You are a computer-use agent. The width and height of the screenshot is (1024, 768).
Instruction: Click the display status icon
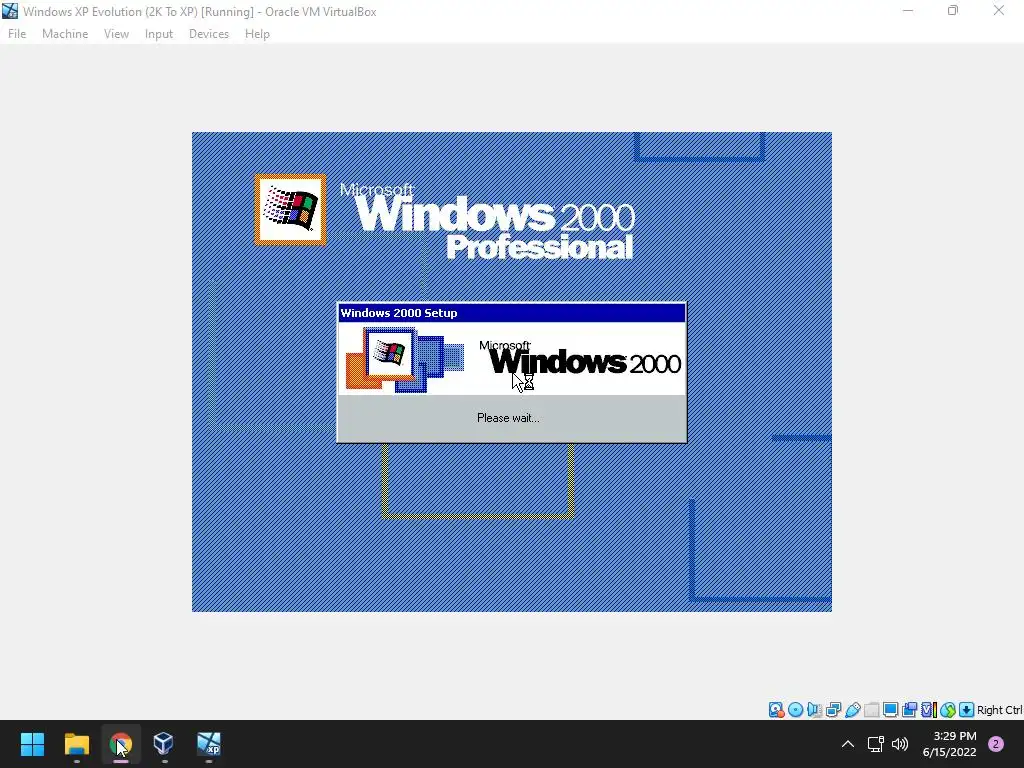(890, 710)
